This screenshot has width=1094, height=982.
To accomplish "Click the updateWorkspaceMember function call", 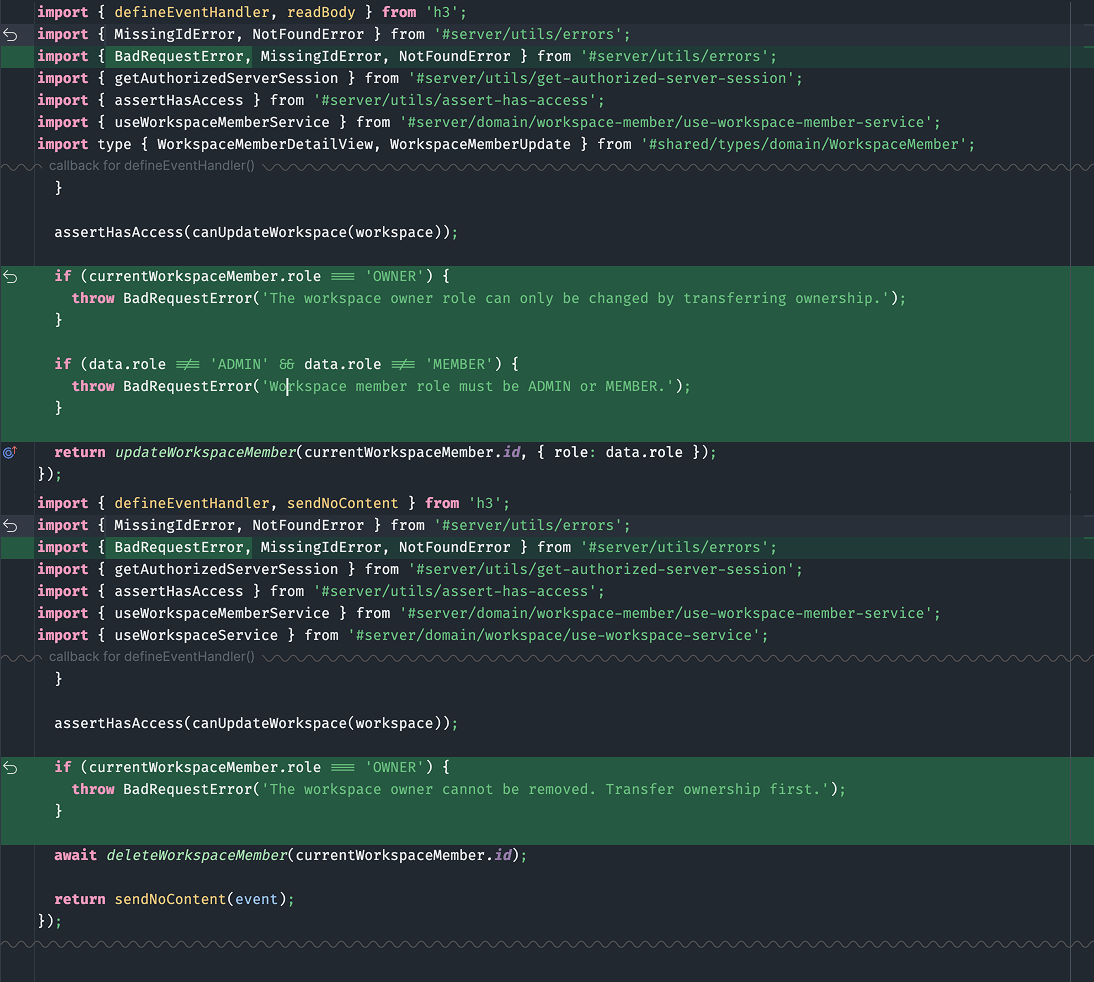I will click(x=205, y=452).
